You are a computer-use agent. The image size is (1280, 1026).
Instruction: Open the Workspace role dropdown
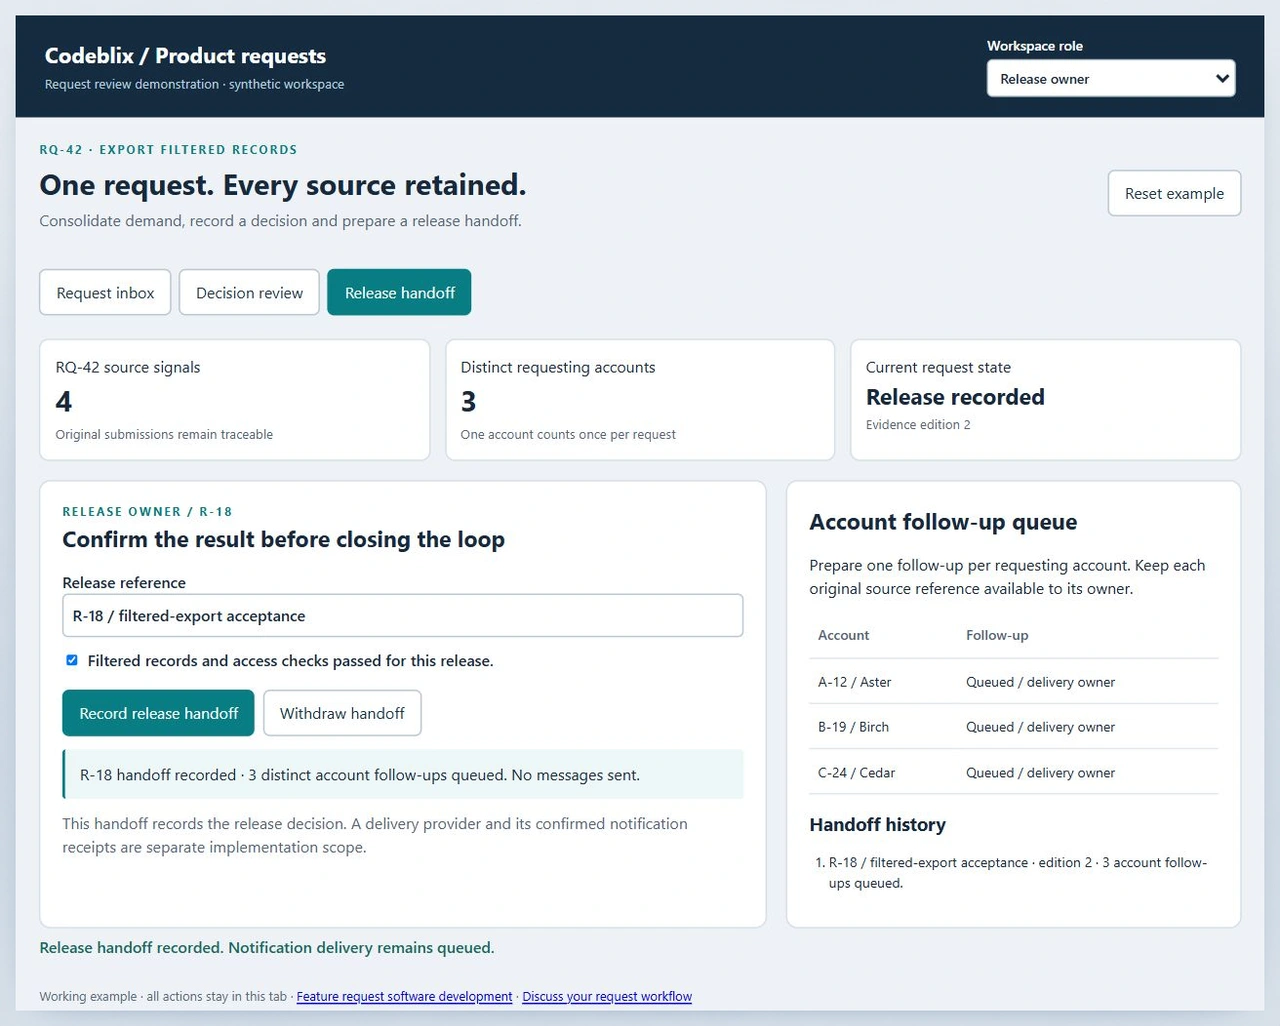click(1111, 79)
